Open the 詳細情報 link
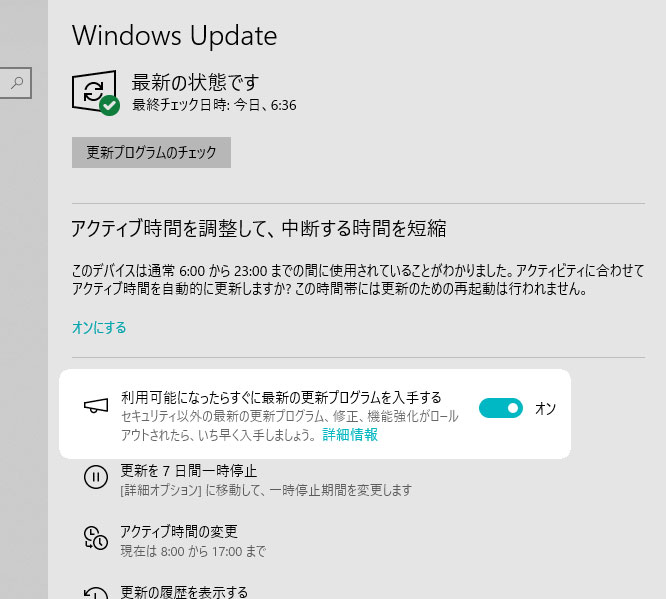Image resolution: width=666 pixels, height=599 pixels. point(350,435)
